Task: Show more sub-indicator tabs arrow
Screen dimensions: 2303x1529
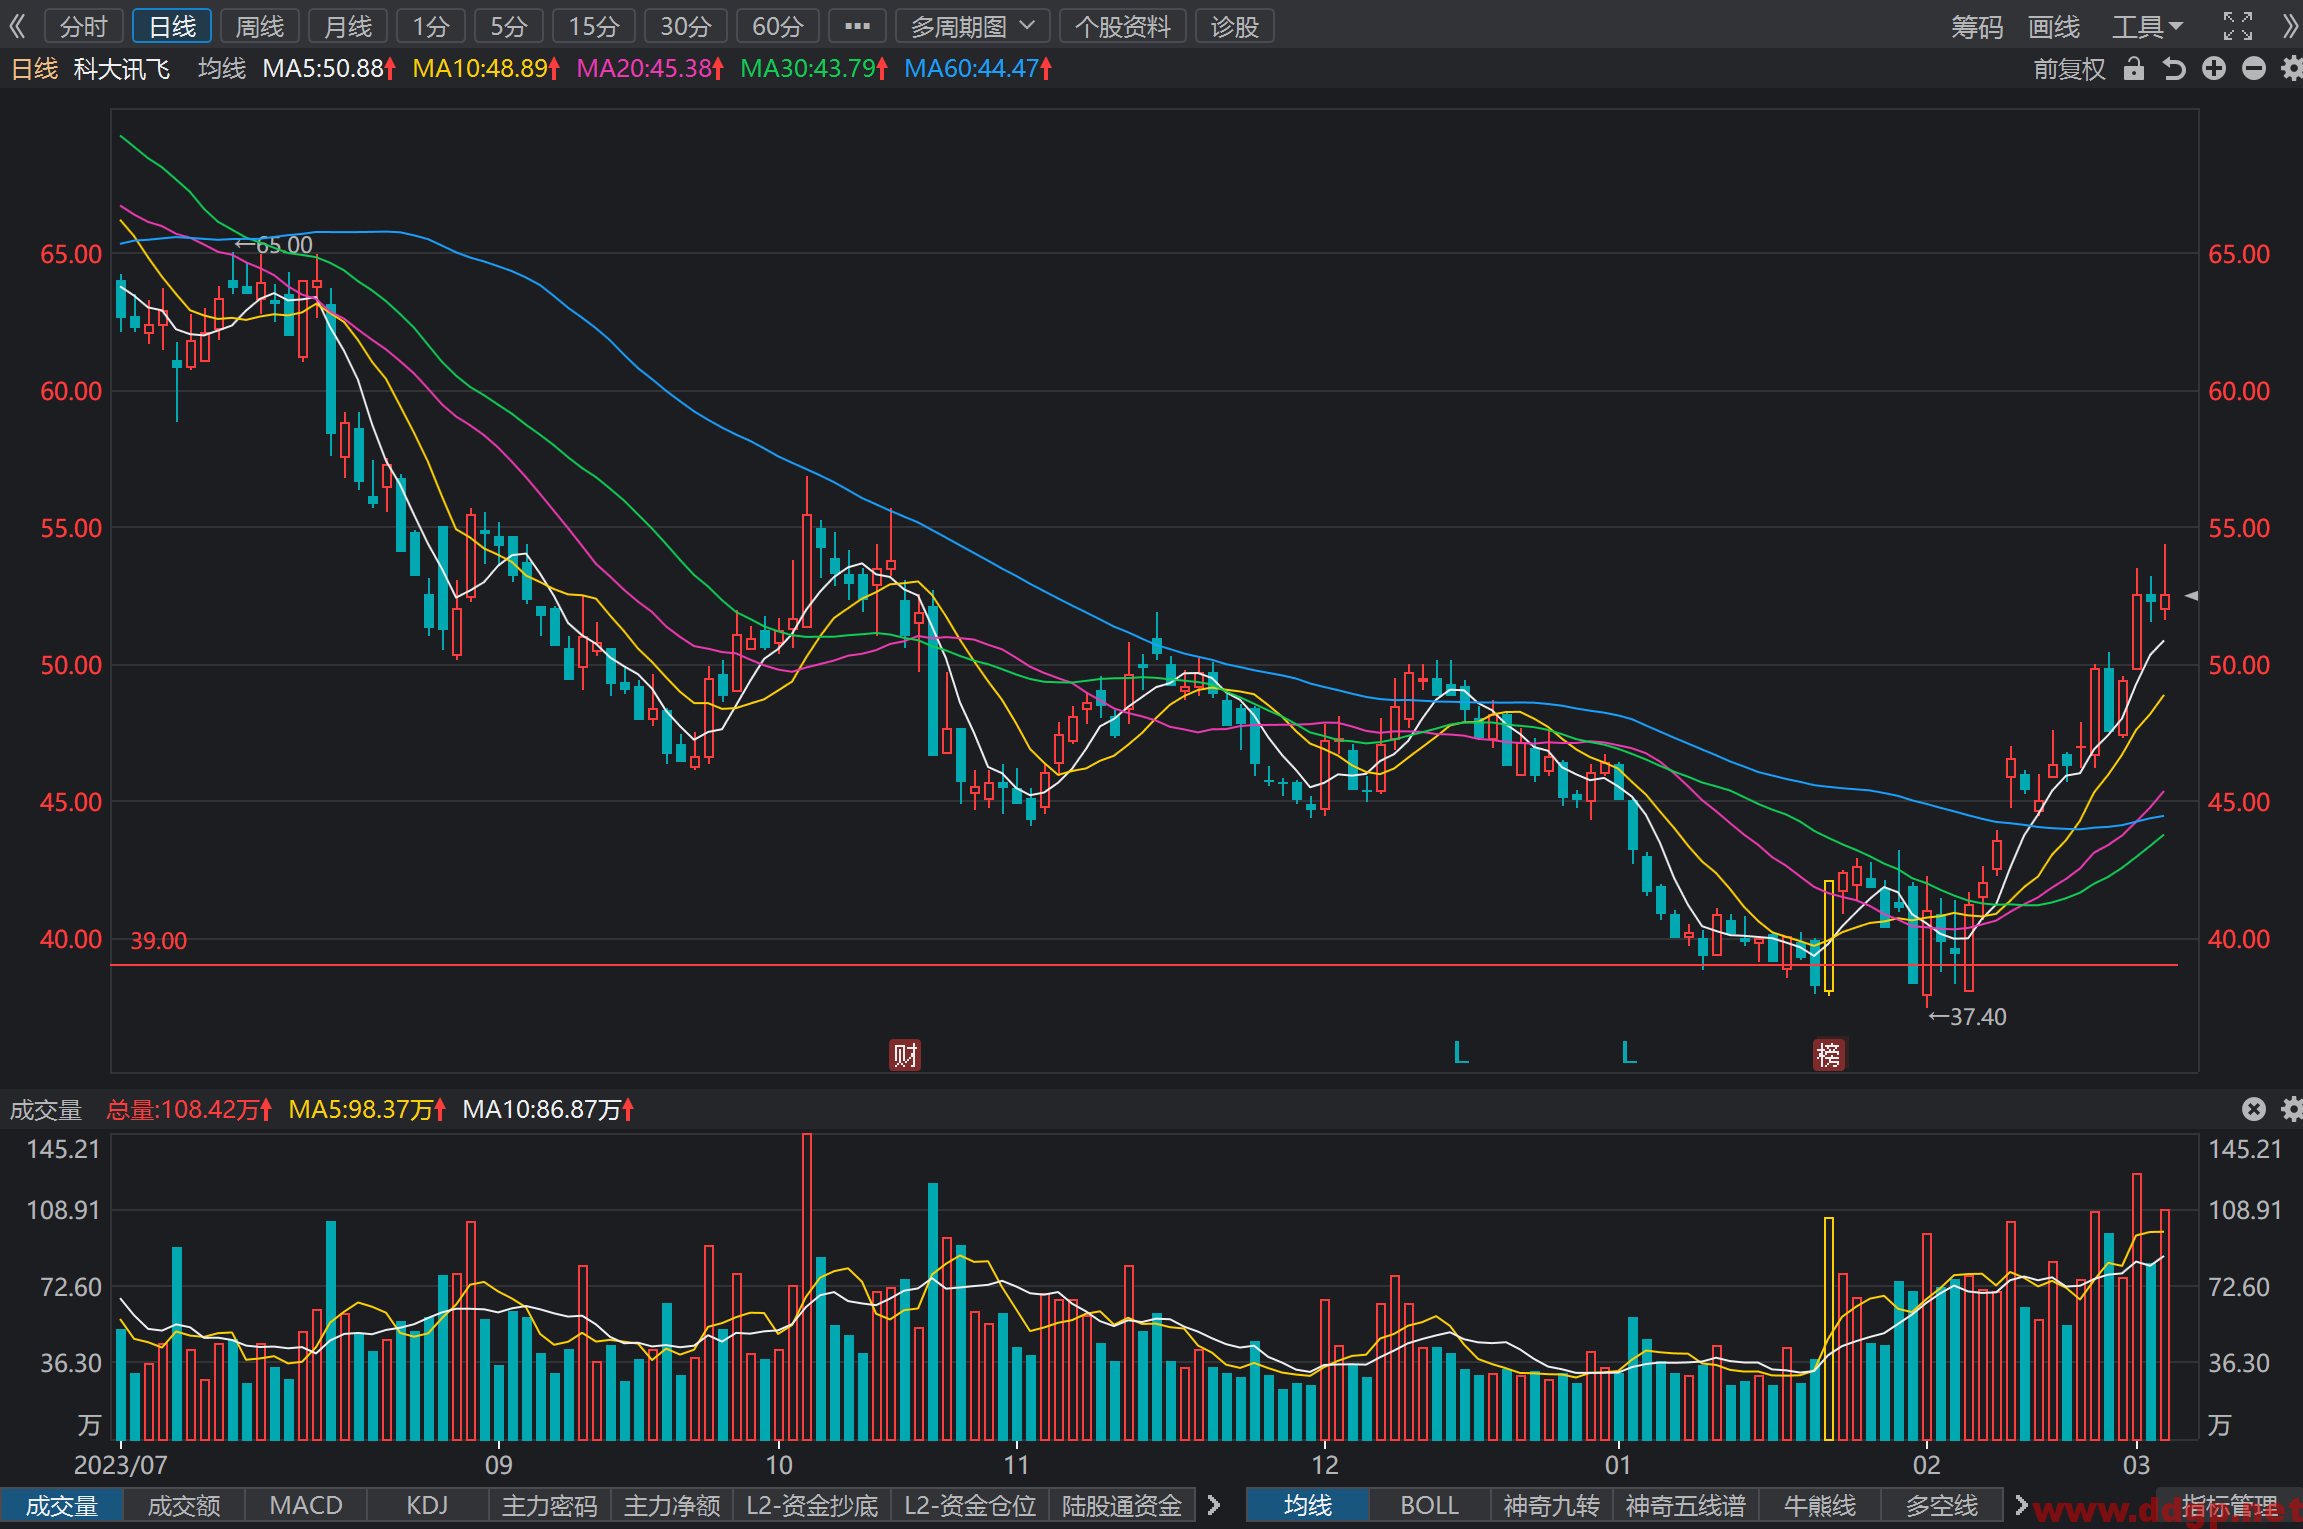Action: point(1214,1505)
